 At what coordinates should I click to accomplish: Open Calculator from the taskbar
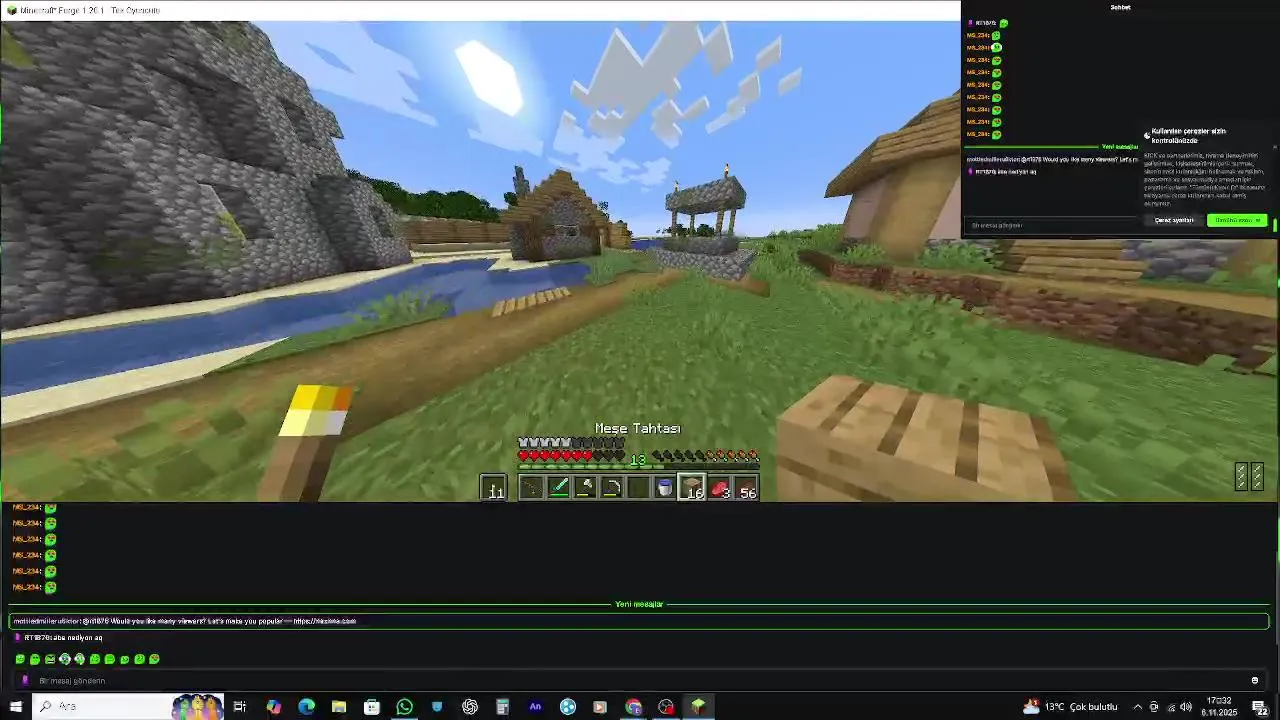[x=502, y=707]
